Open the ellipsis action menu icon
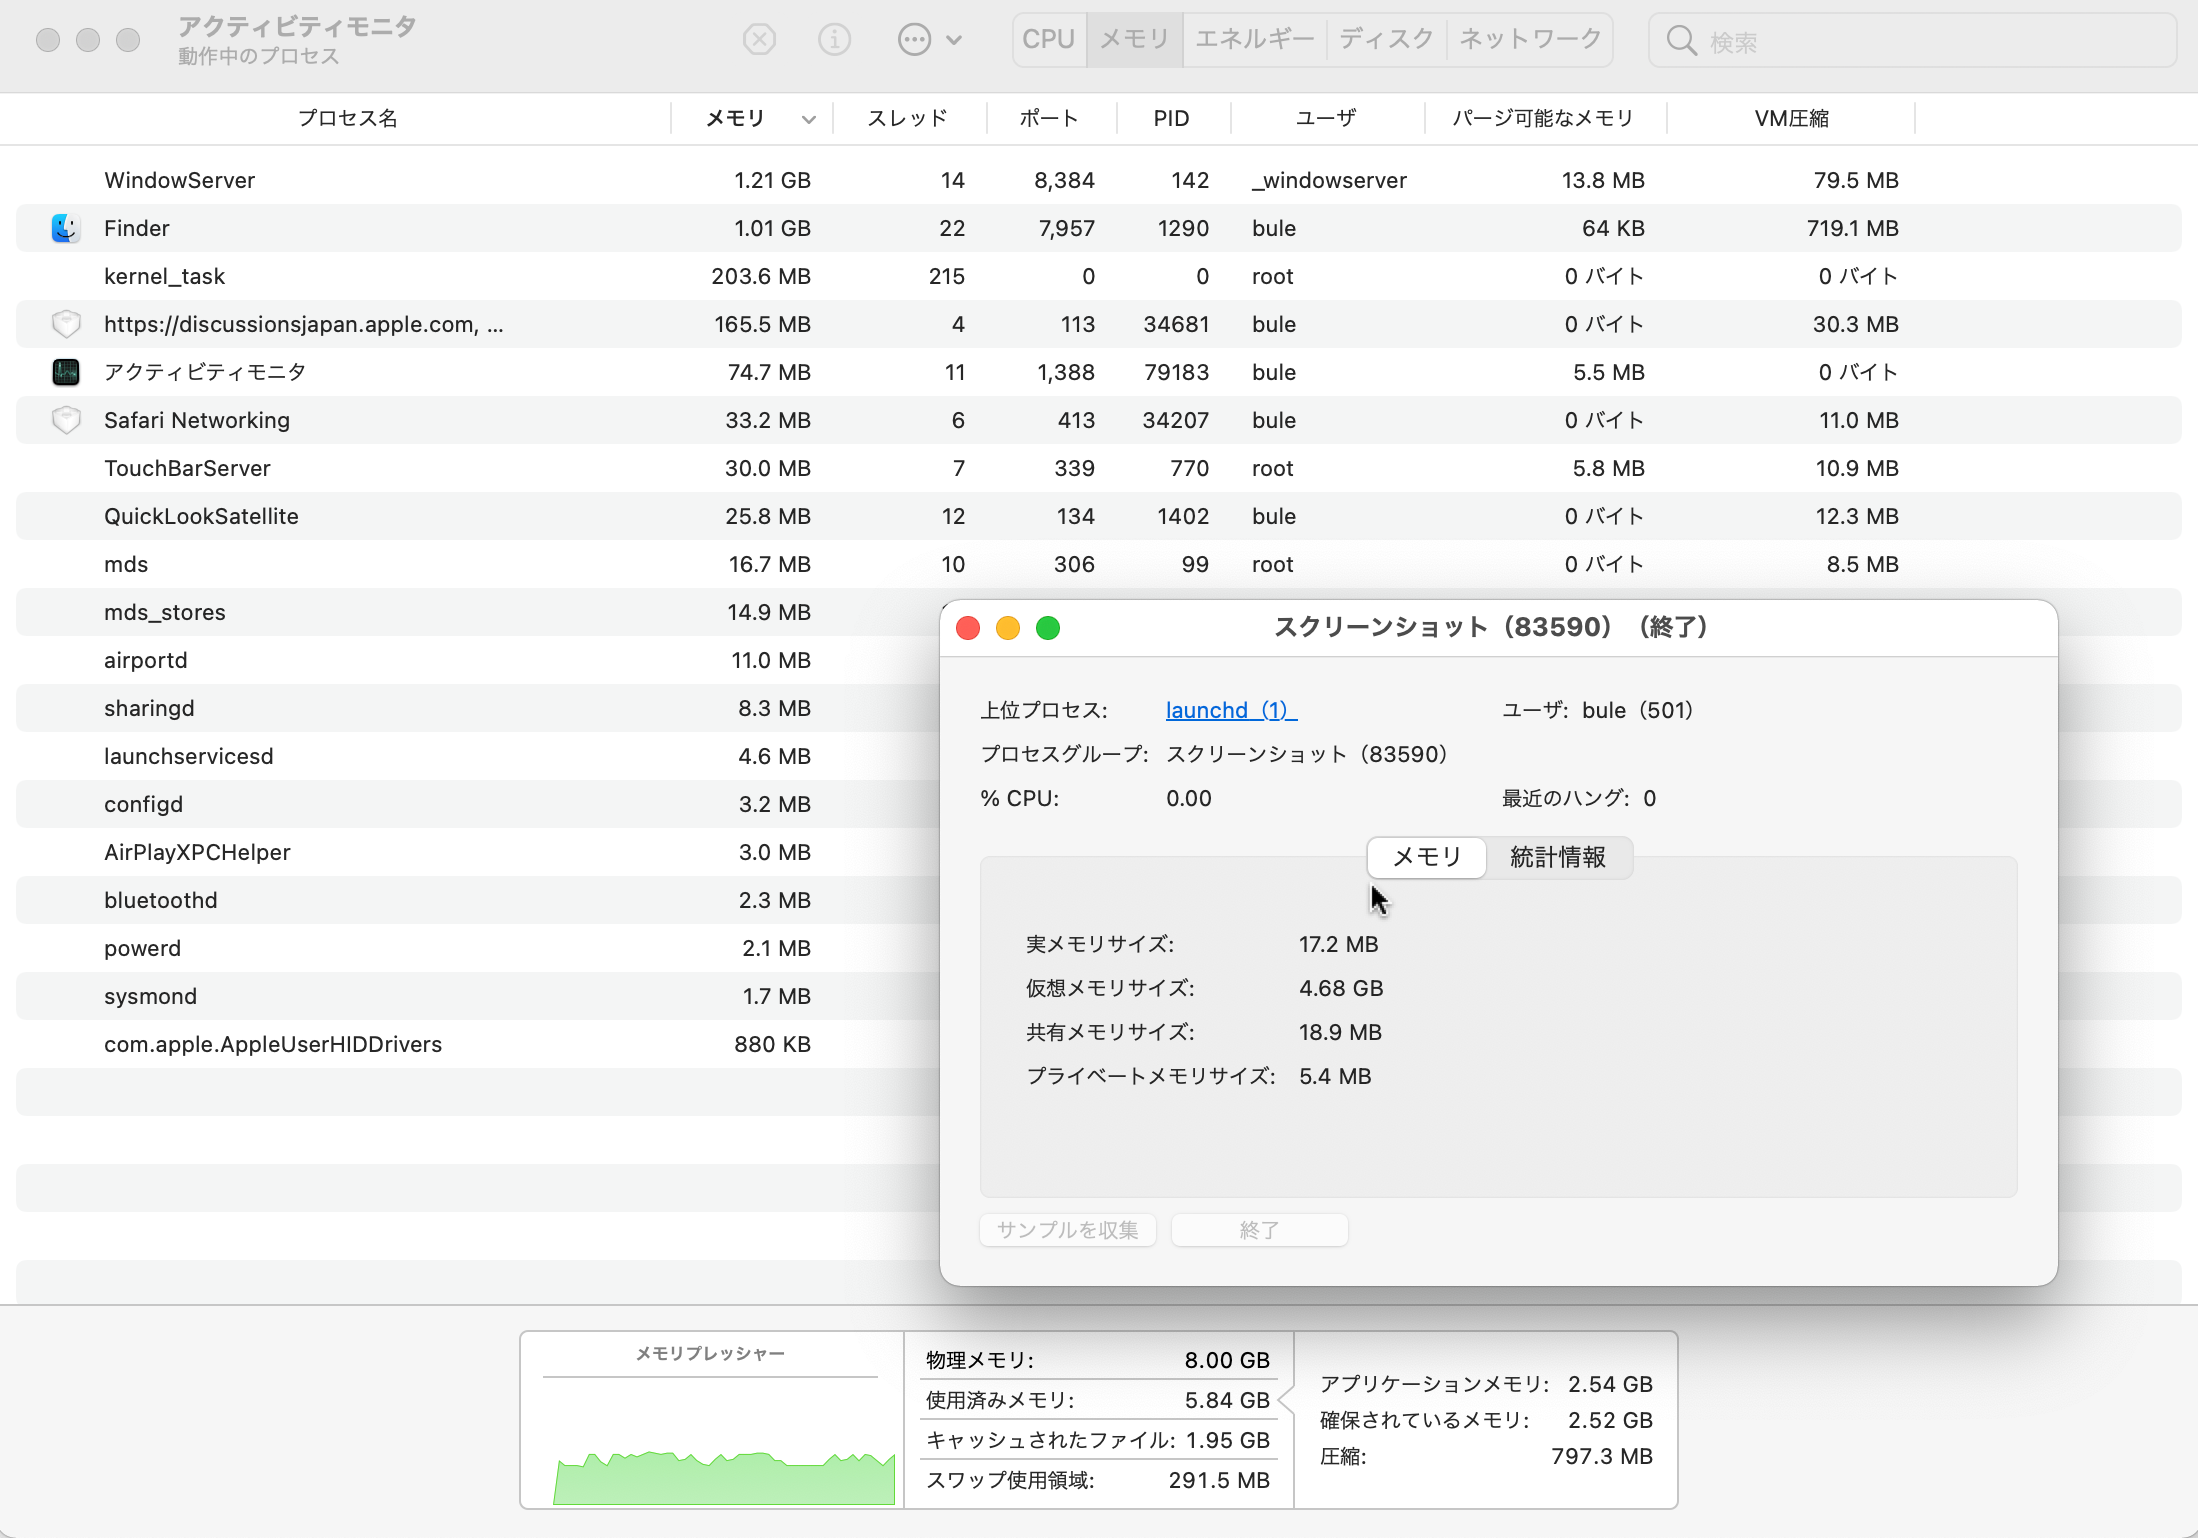2198x1538 pixels. coord(914,40)
